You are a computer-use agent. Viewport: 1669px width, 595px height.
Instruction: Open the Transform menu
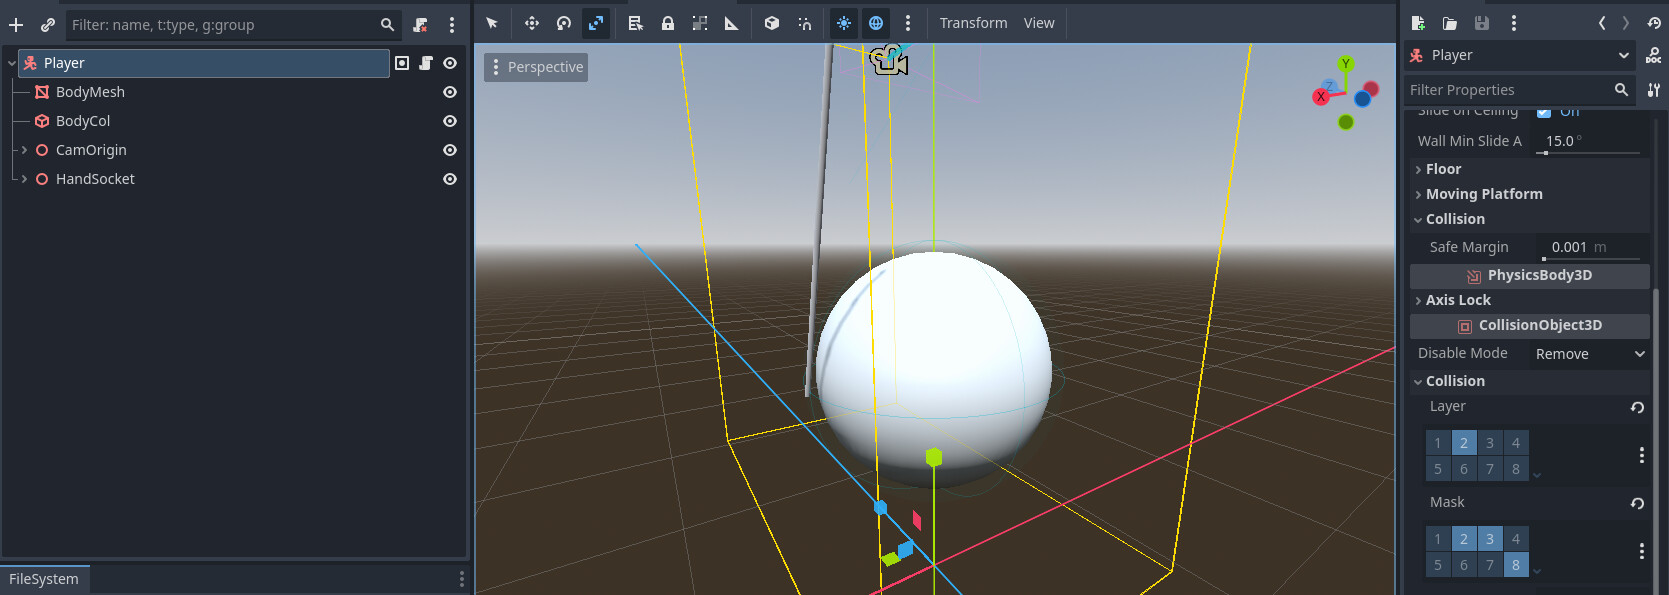click(x=973, y=23)
